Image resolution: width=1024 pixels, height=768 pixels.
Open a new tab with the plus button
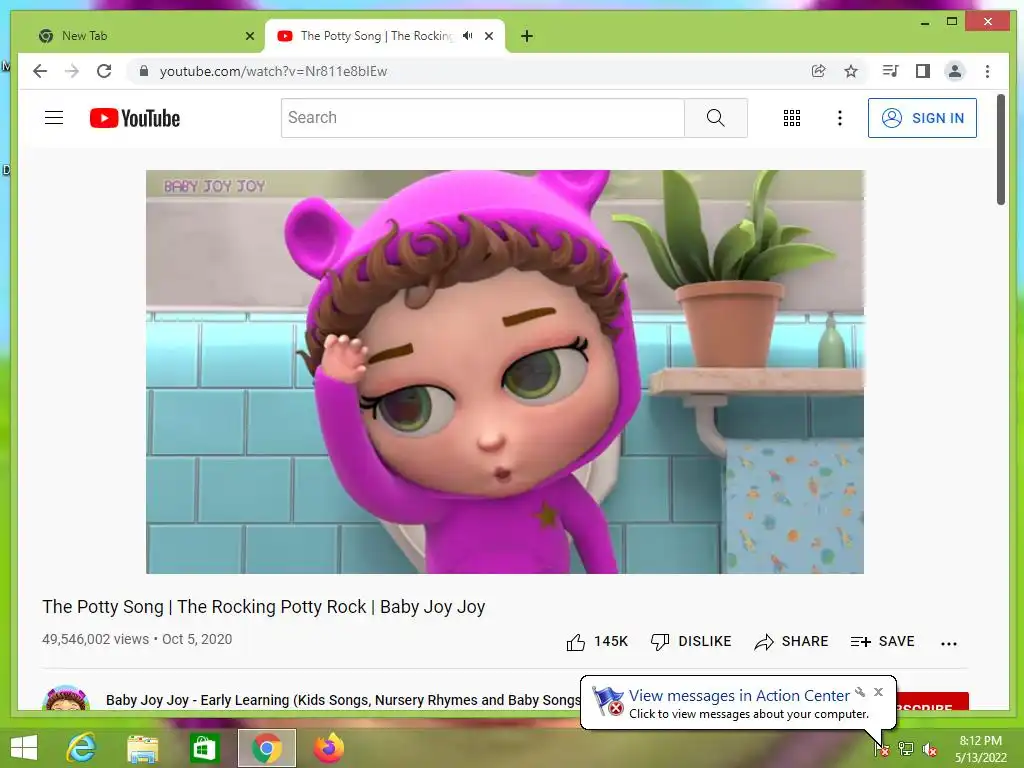pos(527,36)
